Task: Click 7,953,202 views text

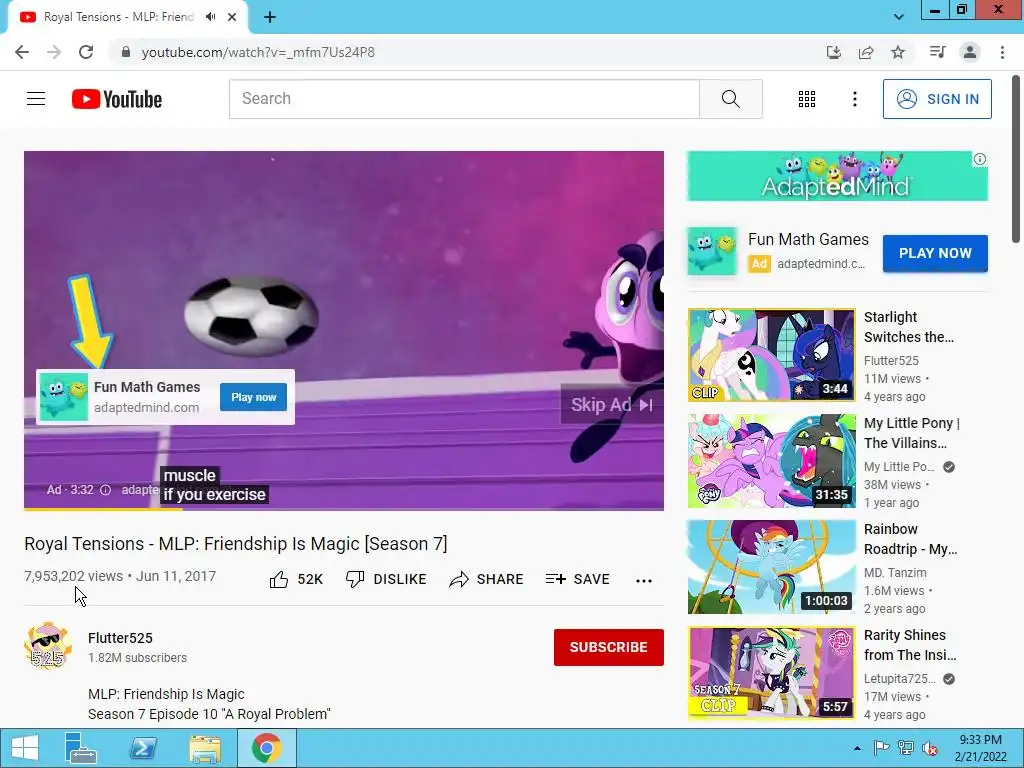Action: coord(73,576)
